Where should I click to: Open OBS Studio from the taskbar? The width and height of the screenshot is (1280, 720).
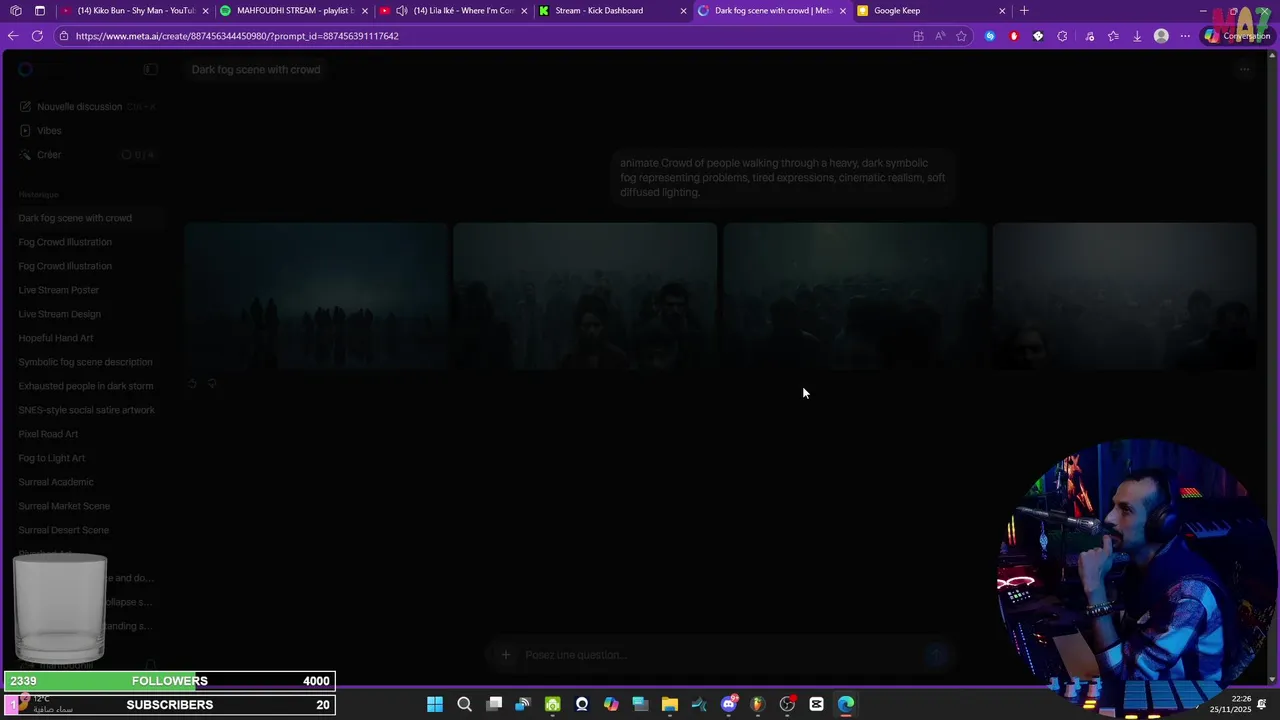(787, 704)
